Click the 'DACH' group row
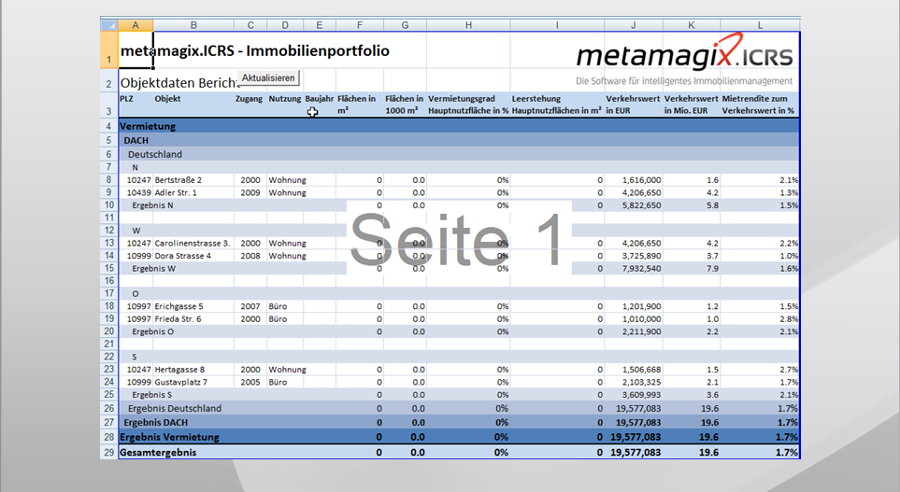900x492 pixels. (459, 141)
